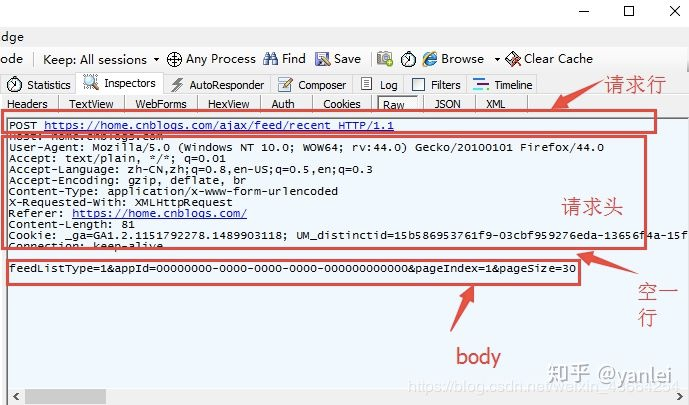Screen dimensions: 689x405
Task: Click the Any Process crosshair icon
Action: click(174, 59)
